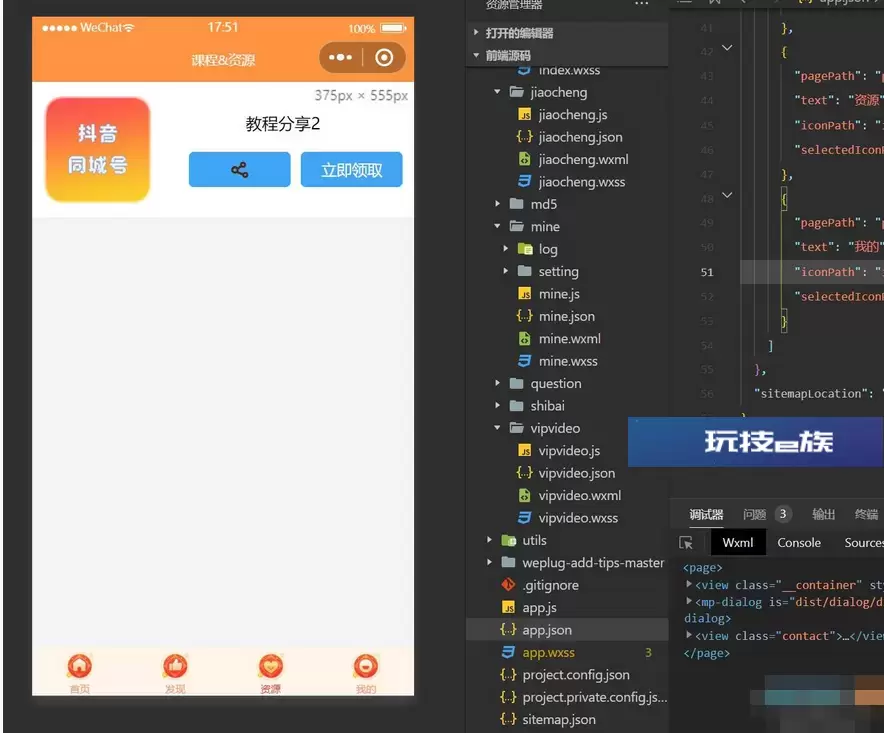The image size is (884, 733).
Task: Open the 终端 terminal tab
Action: coord(866,514)
